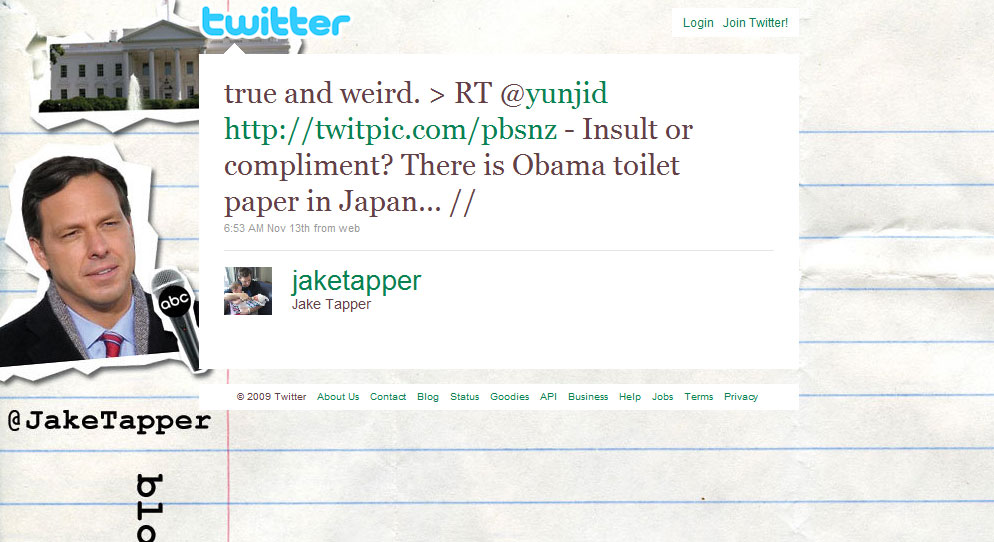Open the jaketapper username link
Viewport: 994px width, 542px height.
pos(356,281)
